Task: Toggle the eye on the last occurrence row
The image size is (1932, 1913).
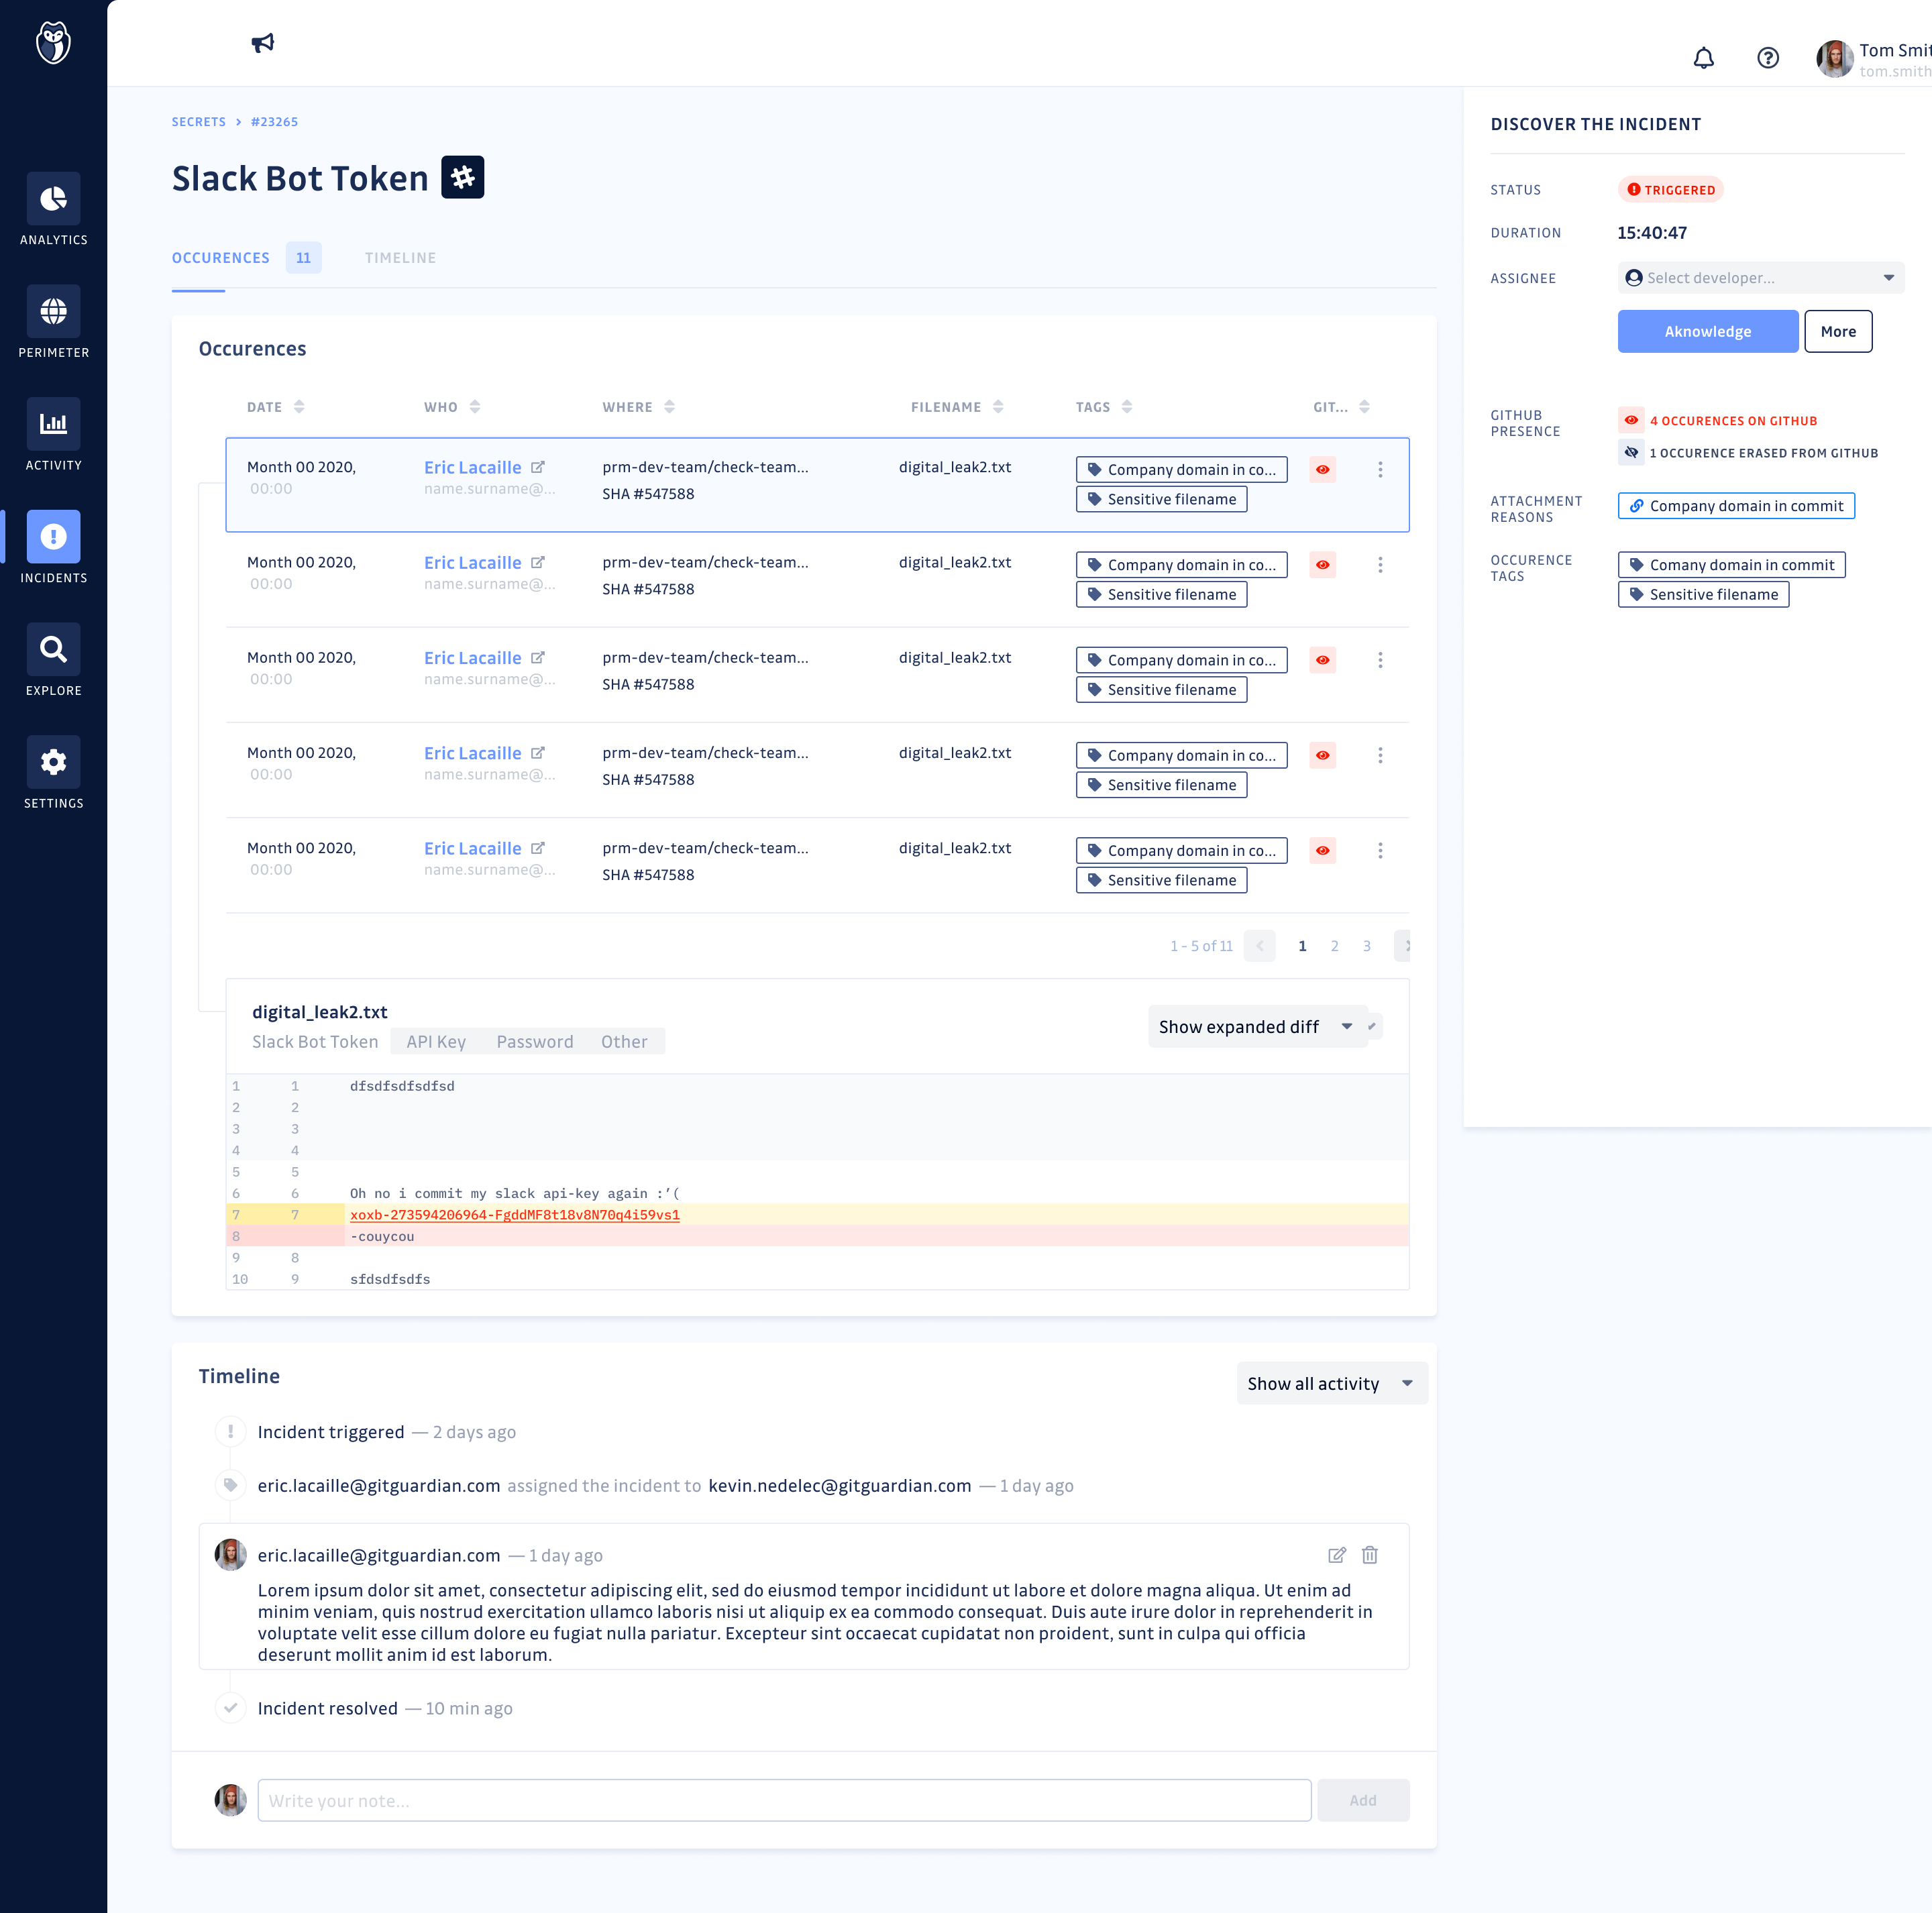Action: (x=1322, y=850)
